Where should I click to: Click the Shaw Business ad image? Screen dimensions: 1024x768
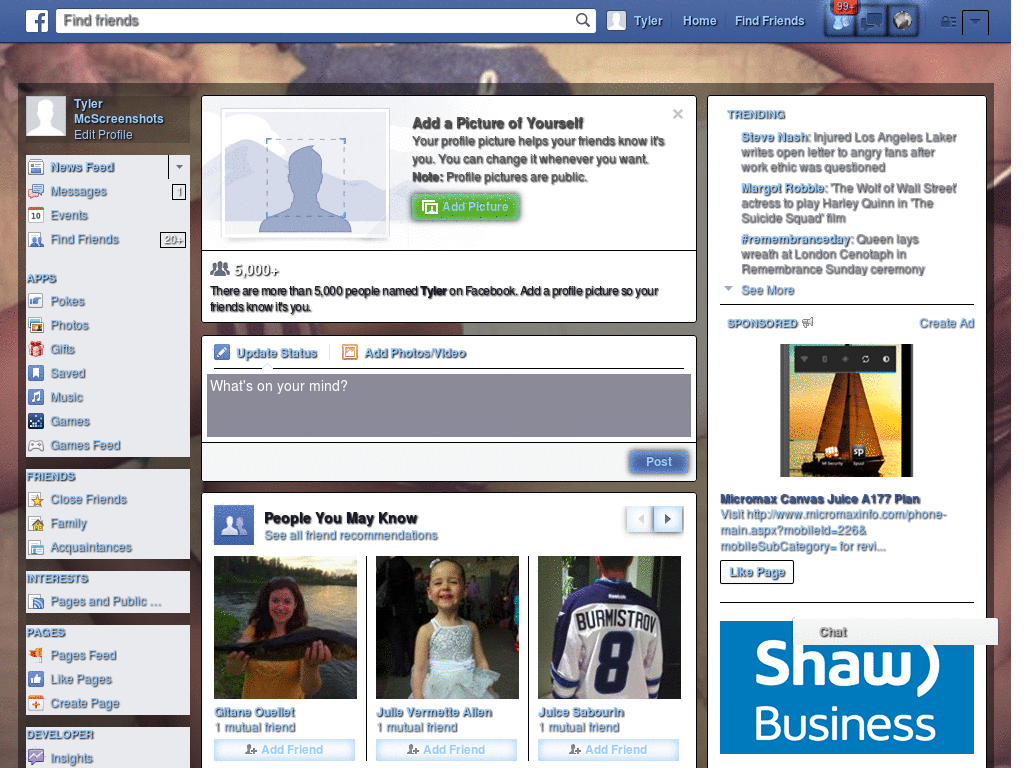pyautogui.click(x=846, y=687)
